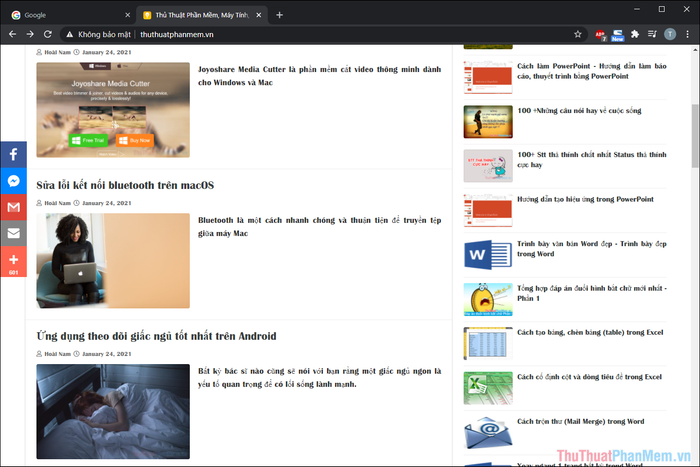Open Cách cố định cột và dòng tiêu đề
The image size is (700, 467).
589,377
